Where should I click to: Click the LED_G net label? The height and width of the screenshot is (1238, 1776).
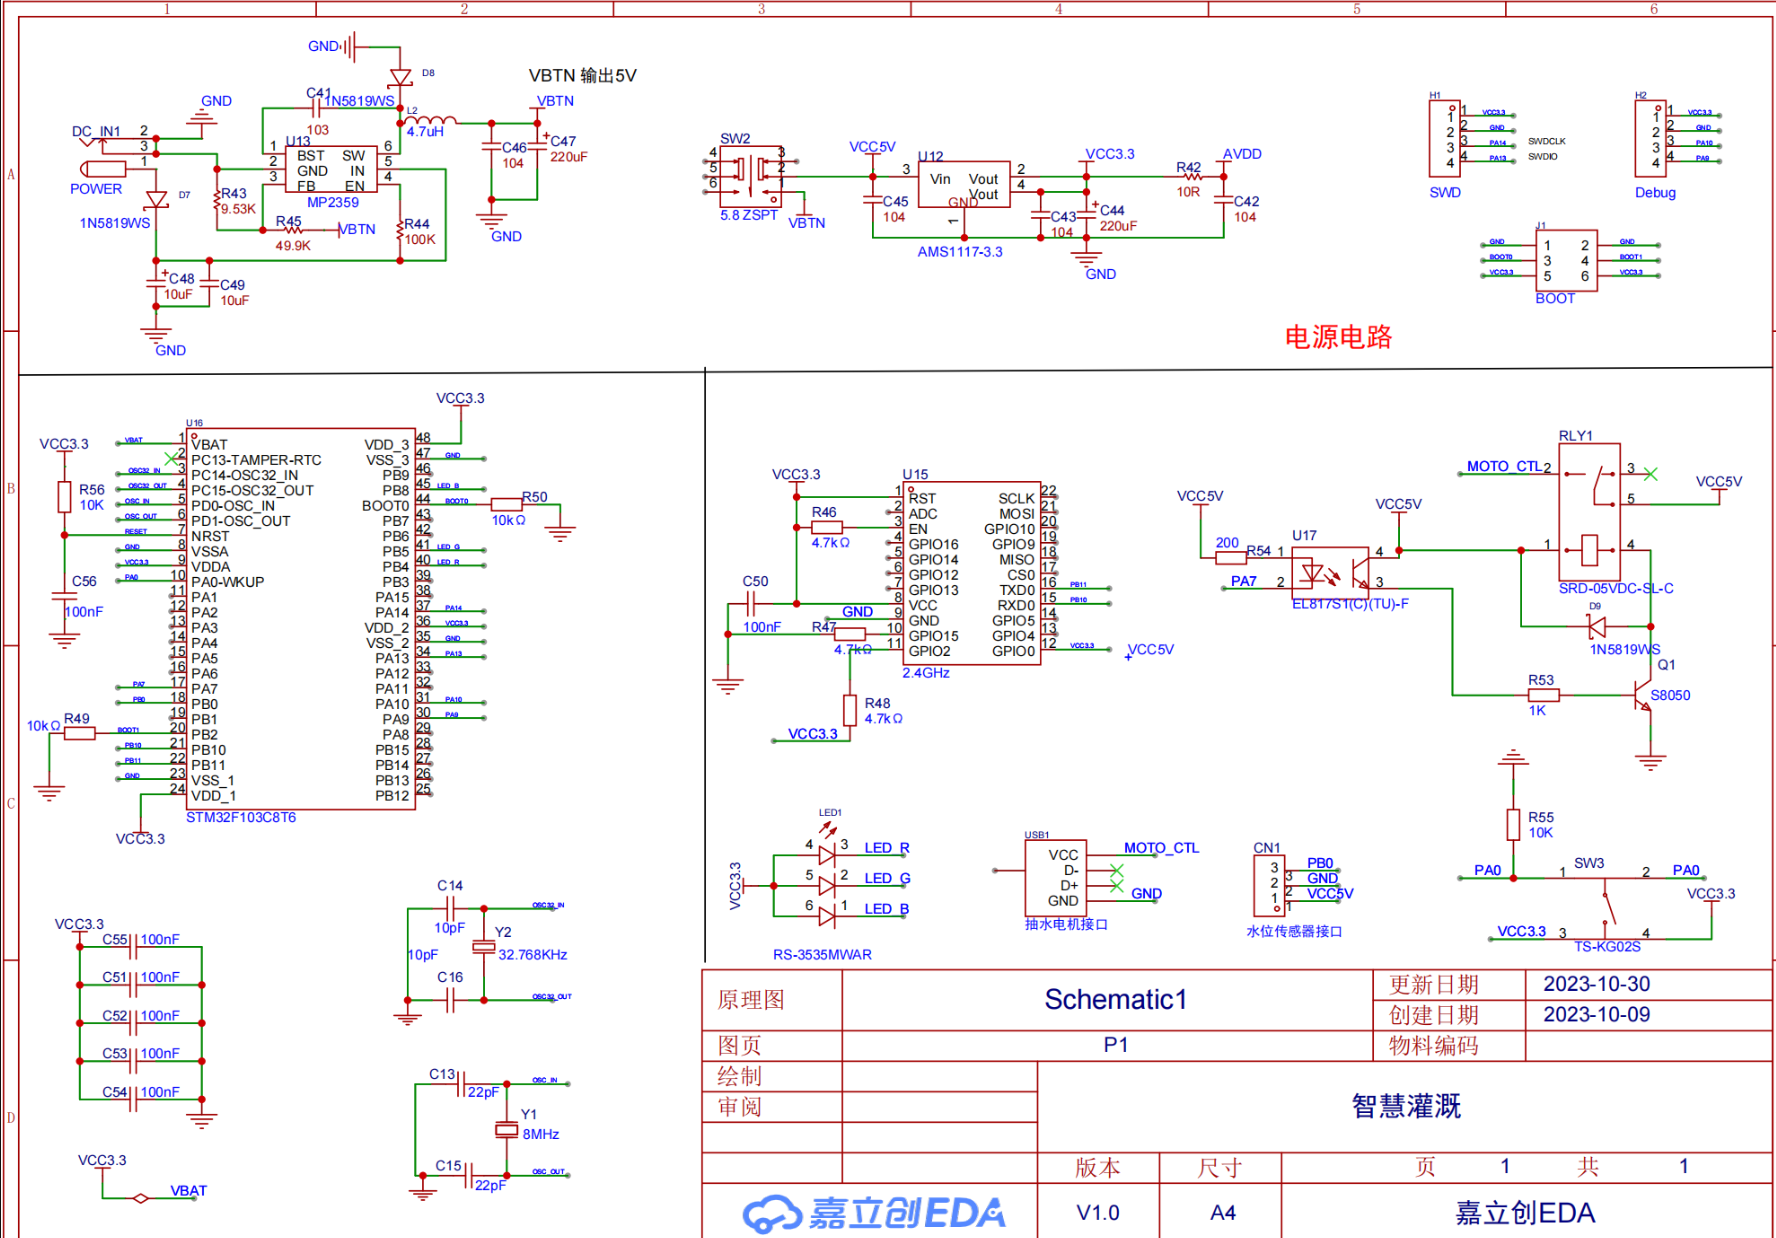pos(887,879)
